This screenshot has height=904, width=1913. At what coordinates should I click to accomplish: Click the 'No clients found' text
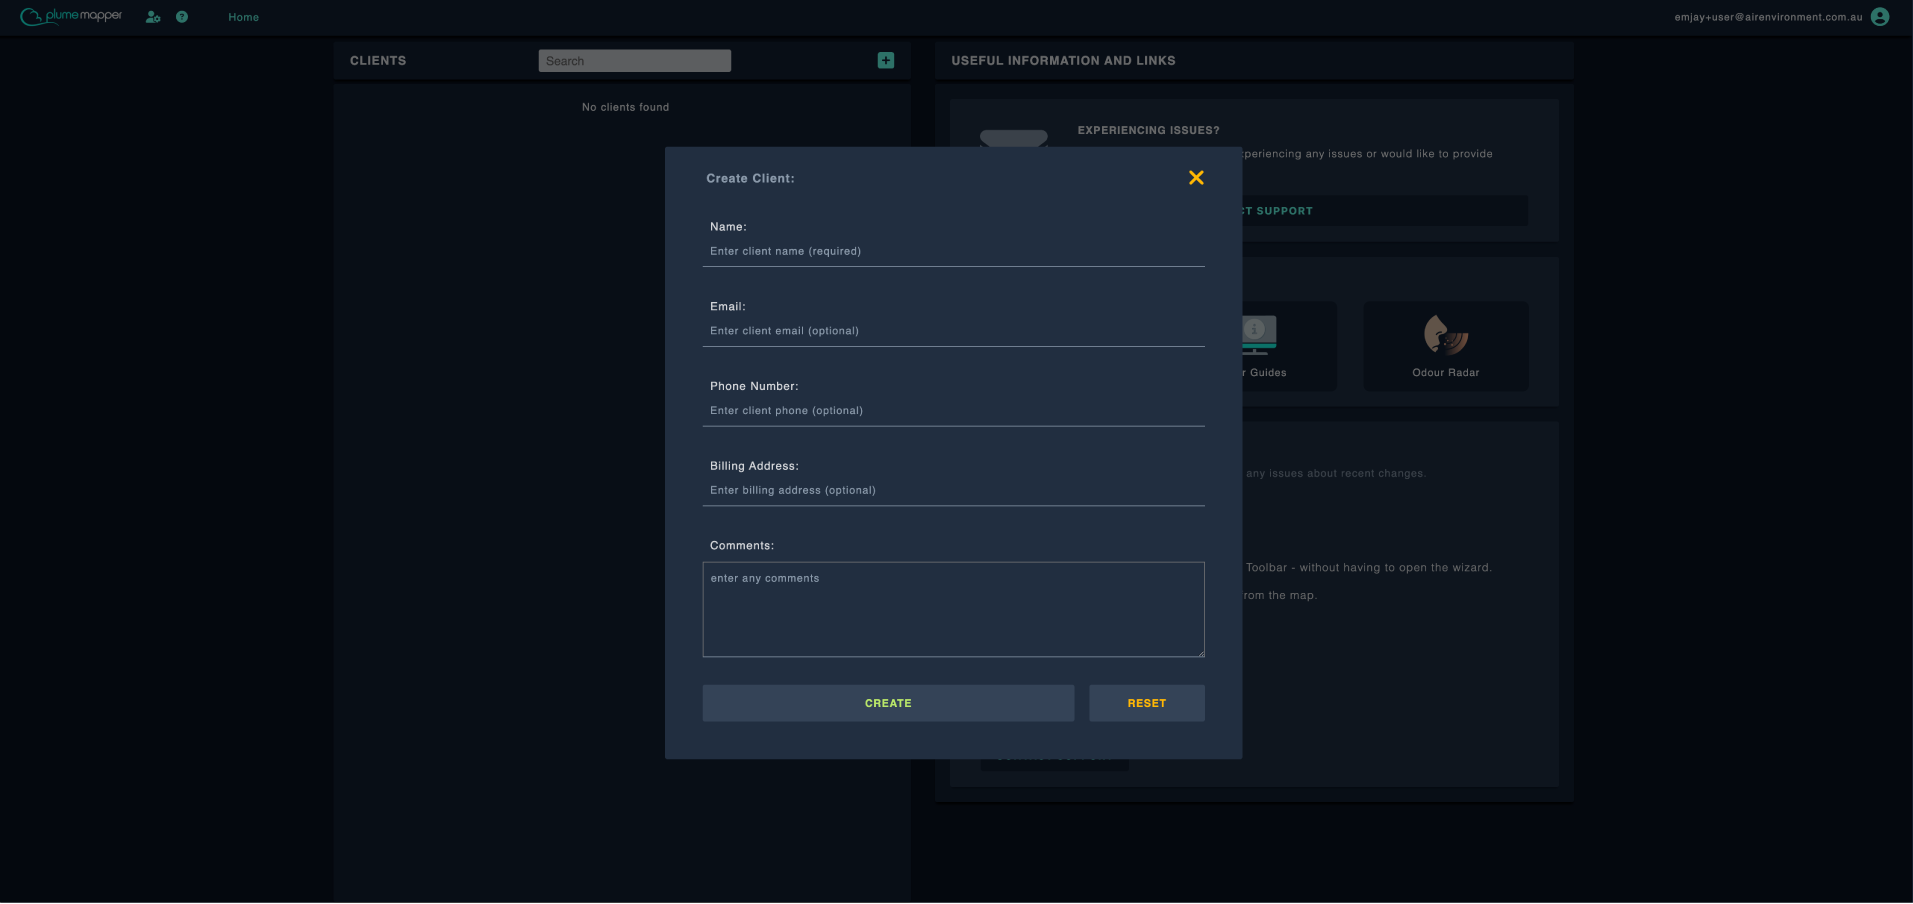[626, 107]
